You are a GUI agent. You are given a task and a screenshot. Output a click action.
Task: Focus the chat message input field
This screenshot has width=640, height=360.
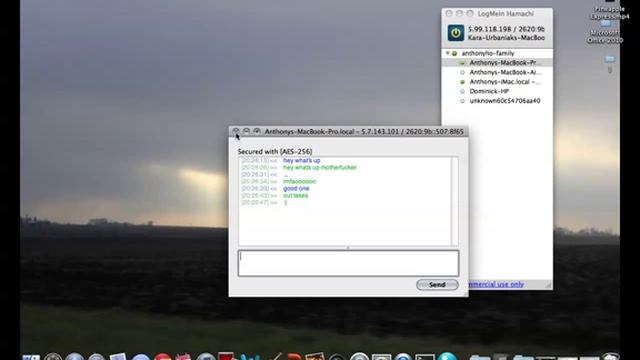point(348,263)
